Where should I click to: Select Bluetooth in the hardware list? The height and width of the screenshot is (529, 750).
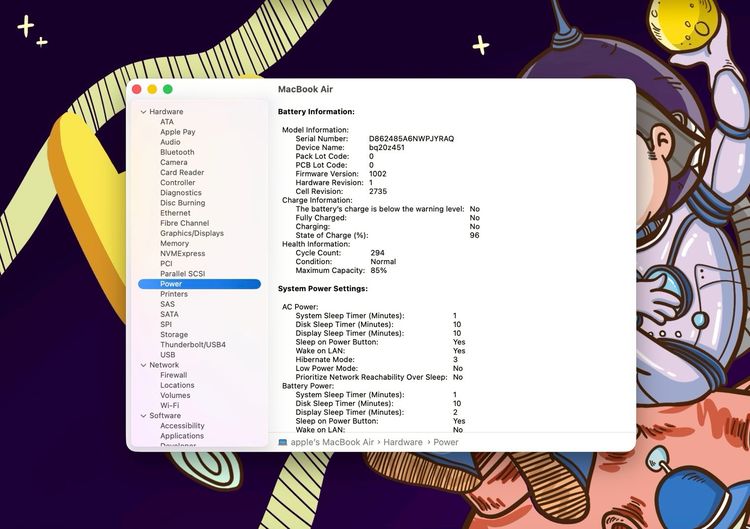[177, 152]
